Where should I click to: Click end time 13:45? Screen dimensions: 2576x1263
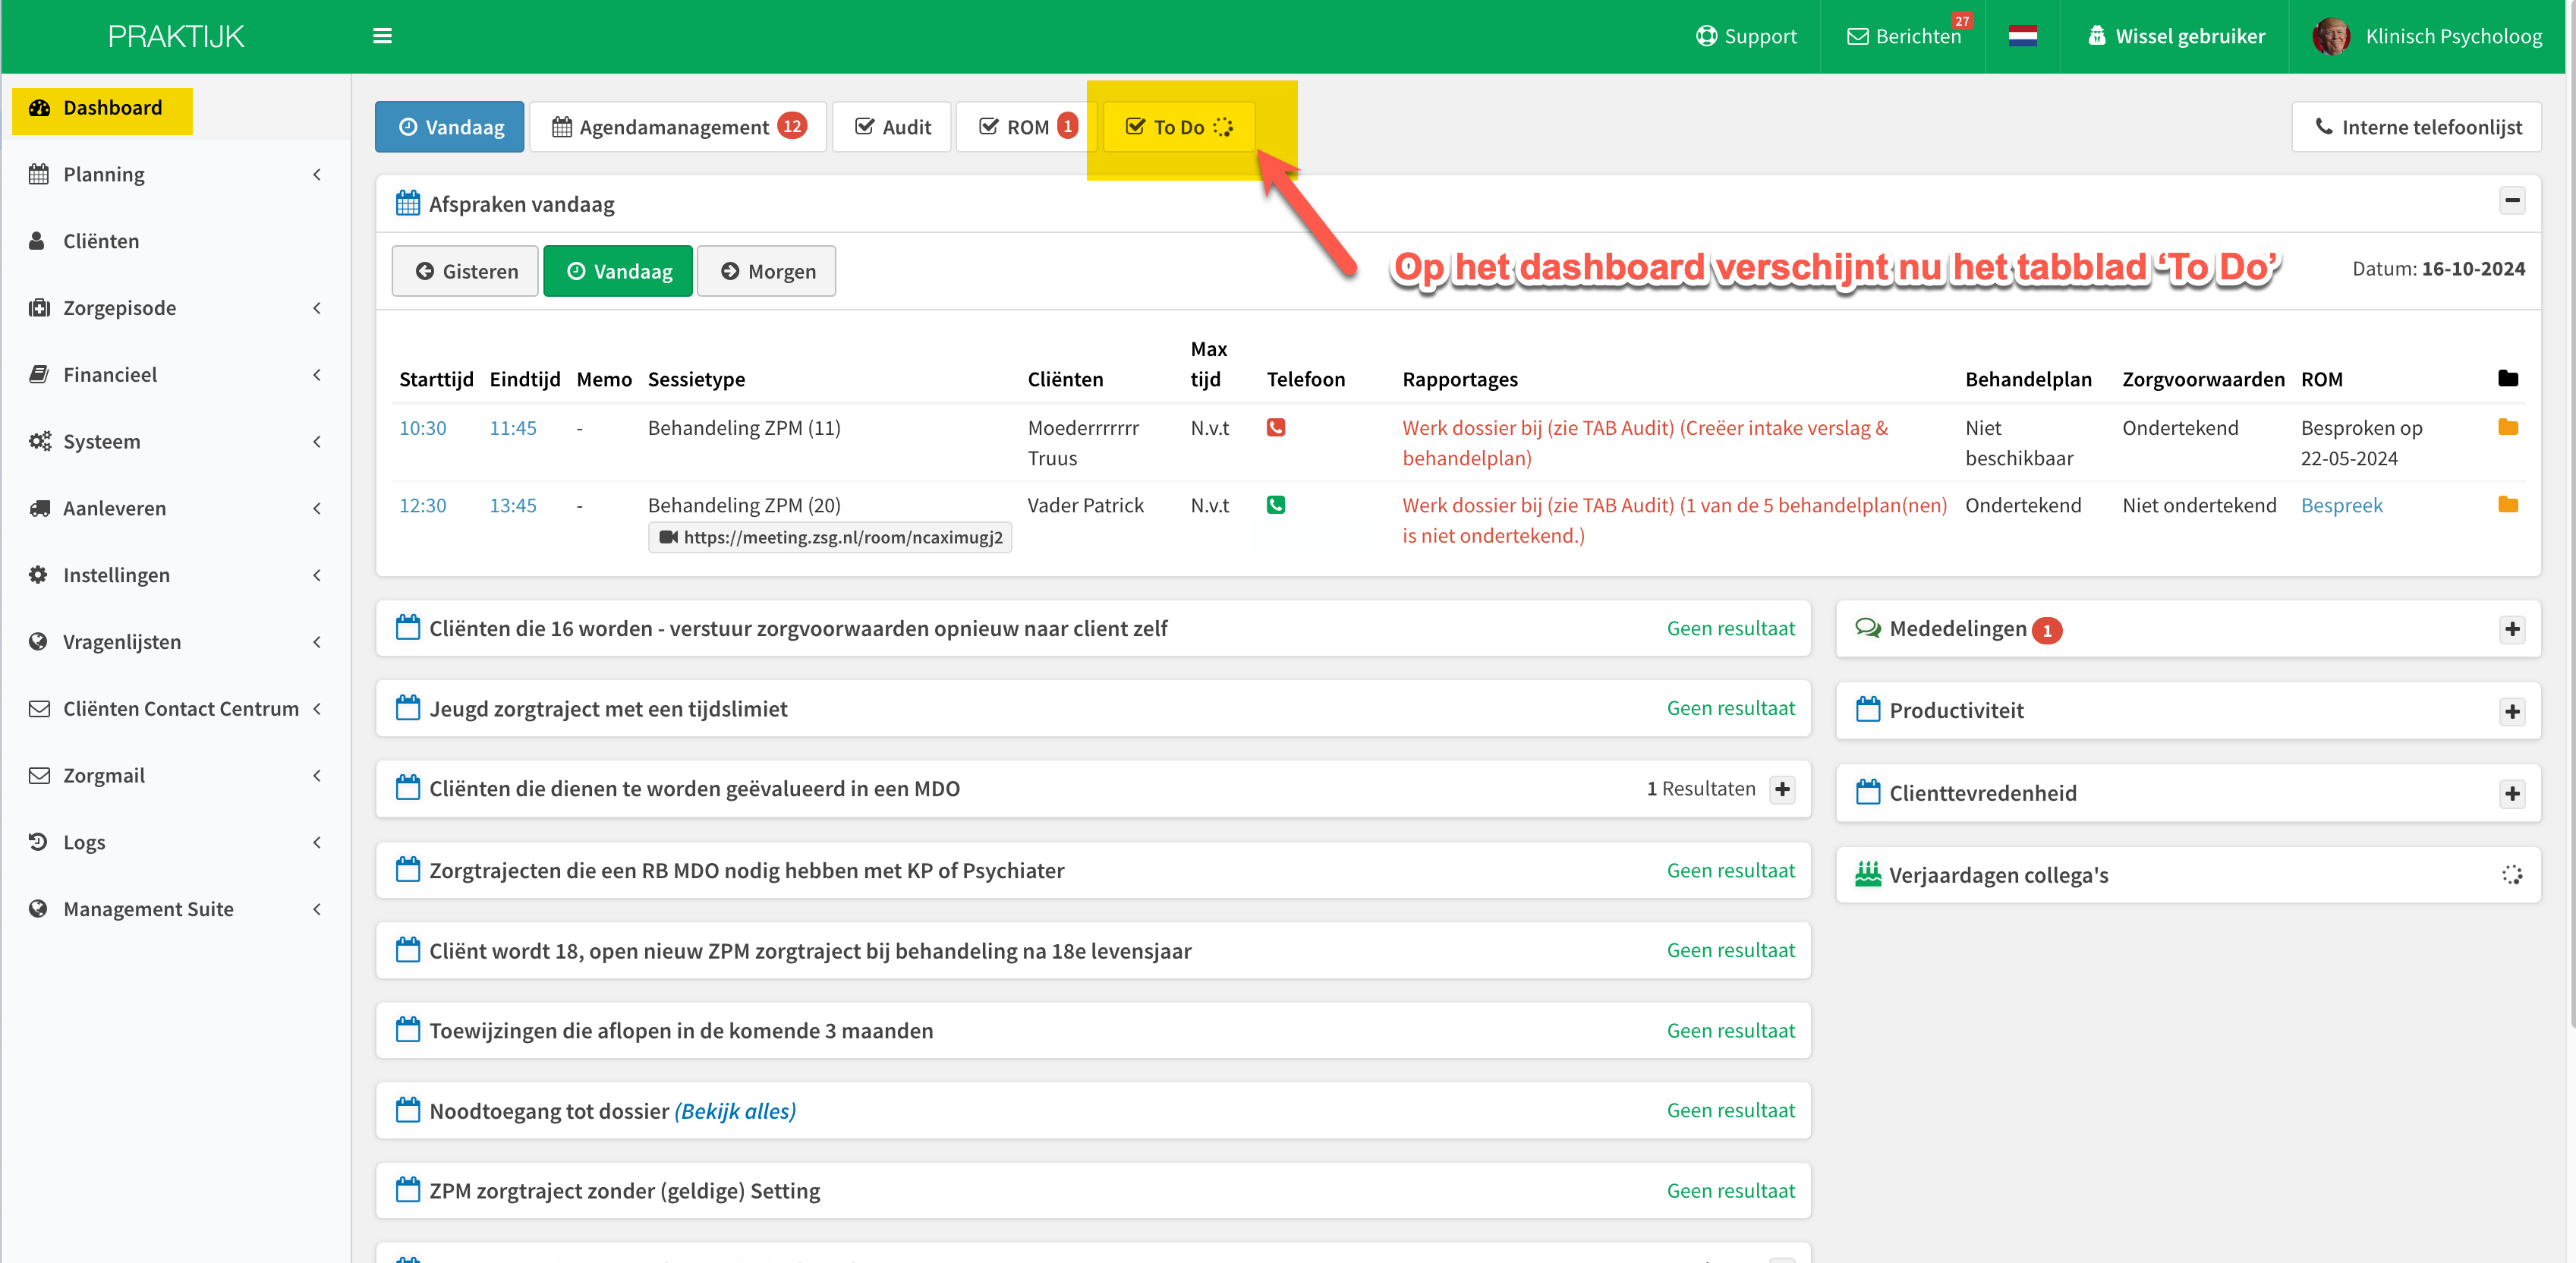click(513, 506)
